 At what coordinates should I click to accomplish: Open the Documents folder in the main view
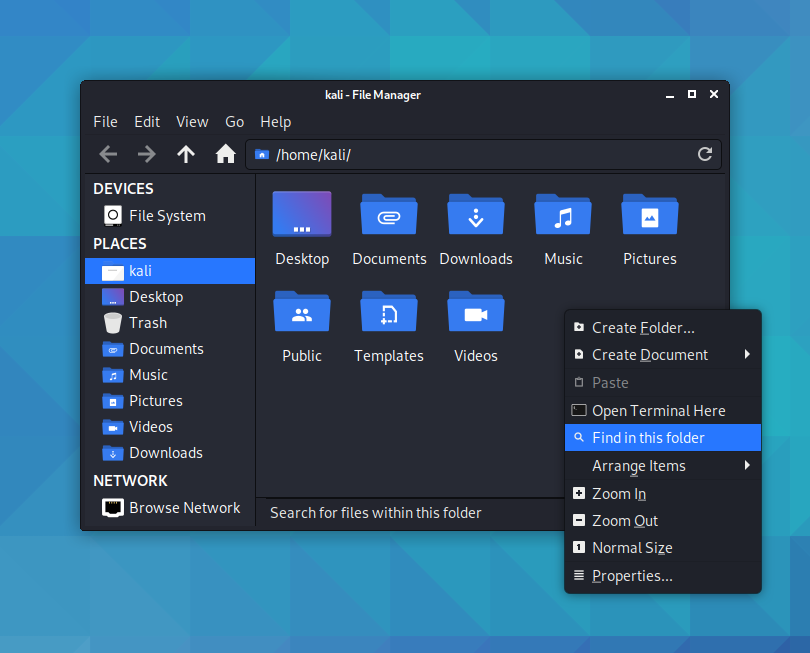[389, 227]
